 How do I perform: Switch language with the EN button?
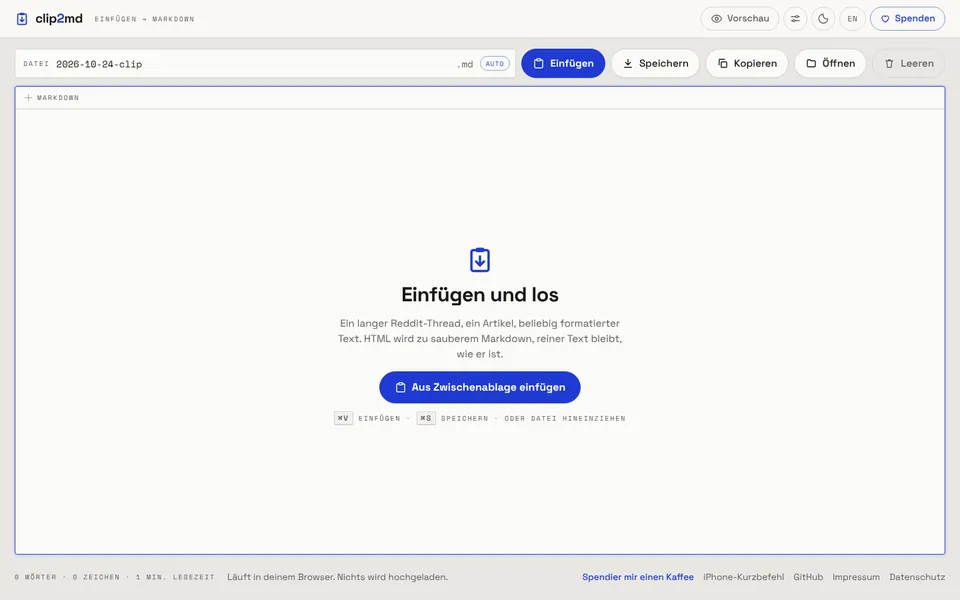tap(852, 18)
